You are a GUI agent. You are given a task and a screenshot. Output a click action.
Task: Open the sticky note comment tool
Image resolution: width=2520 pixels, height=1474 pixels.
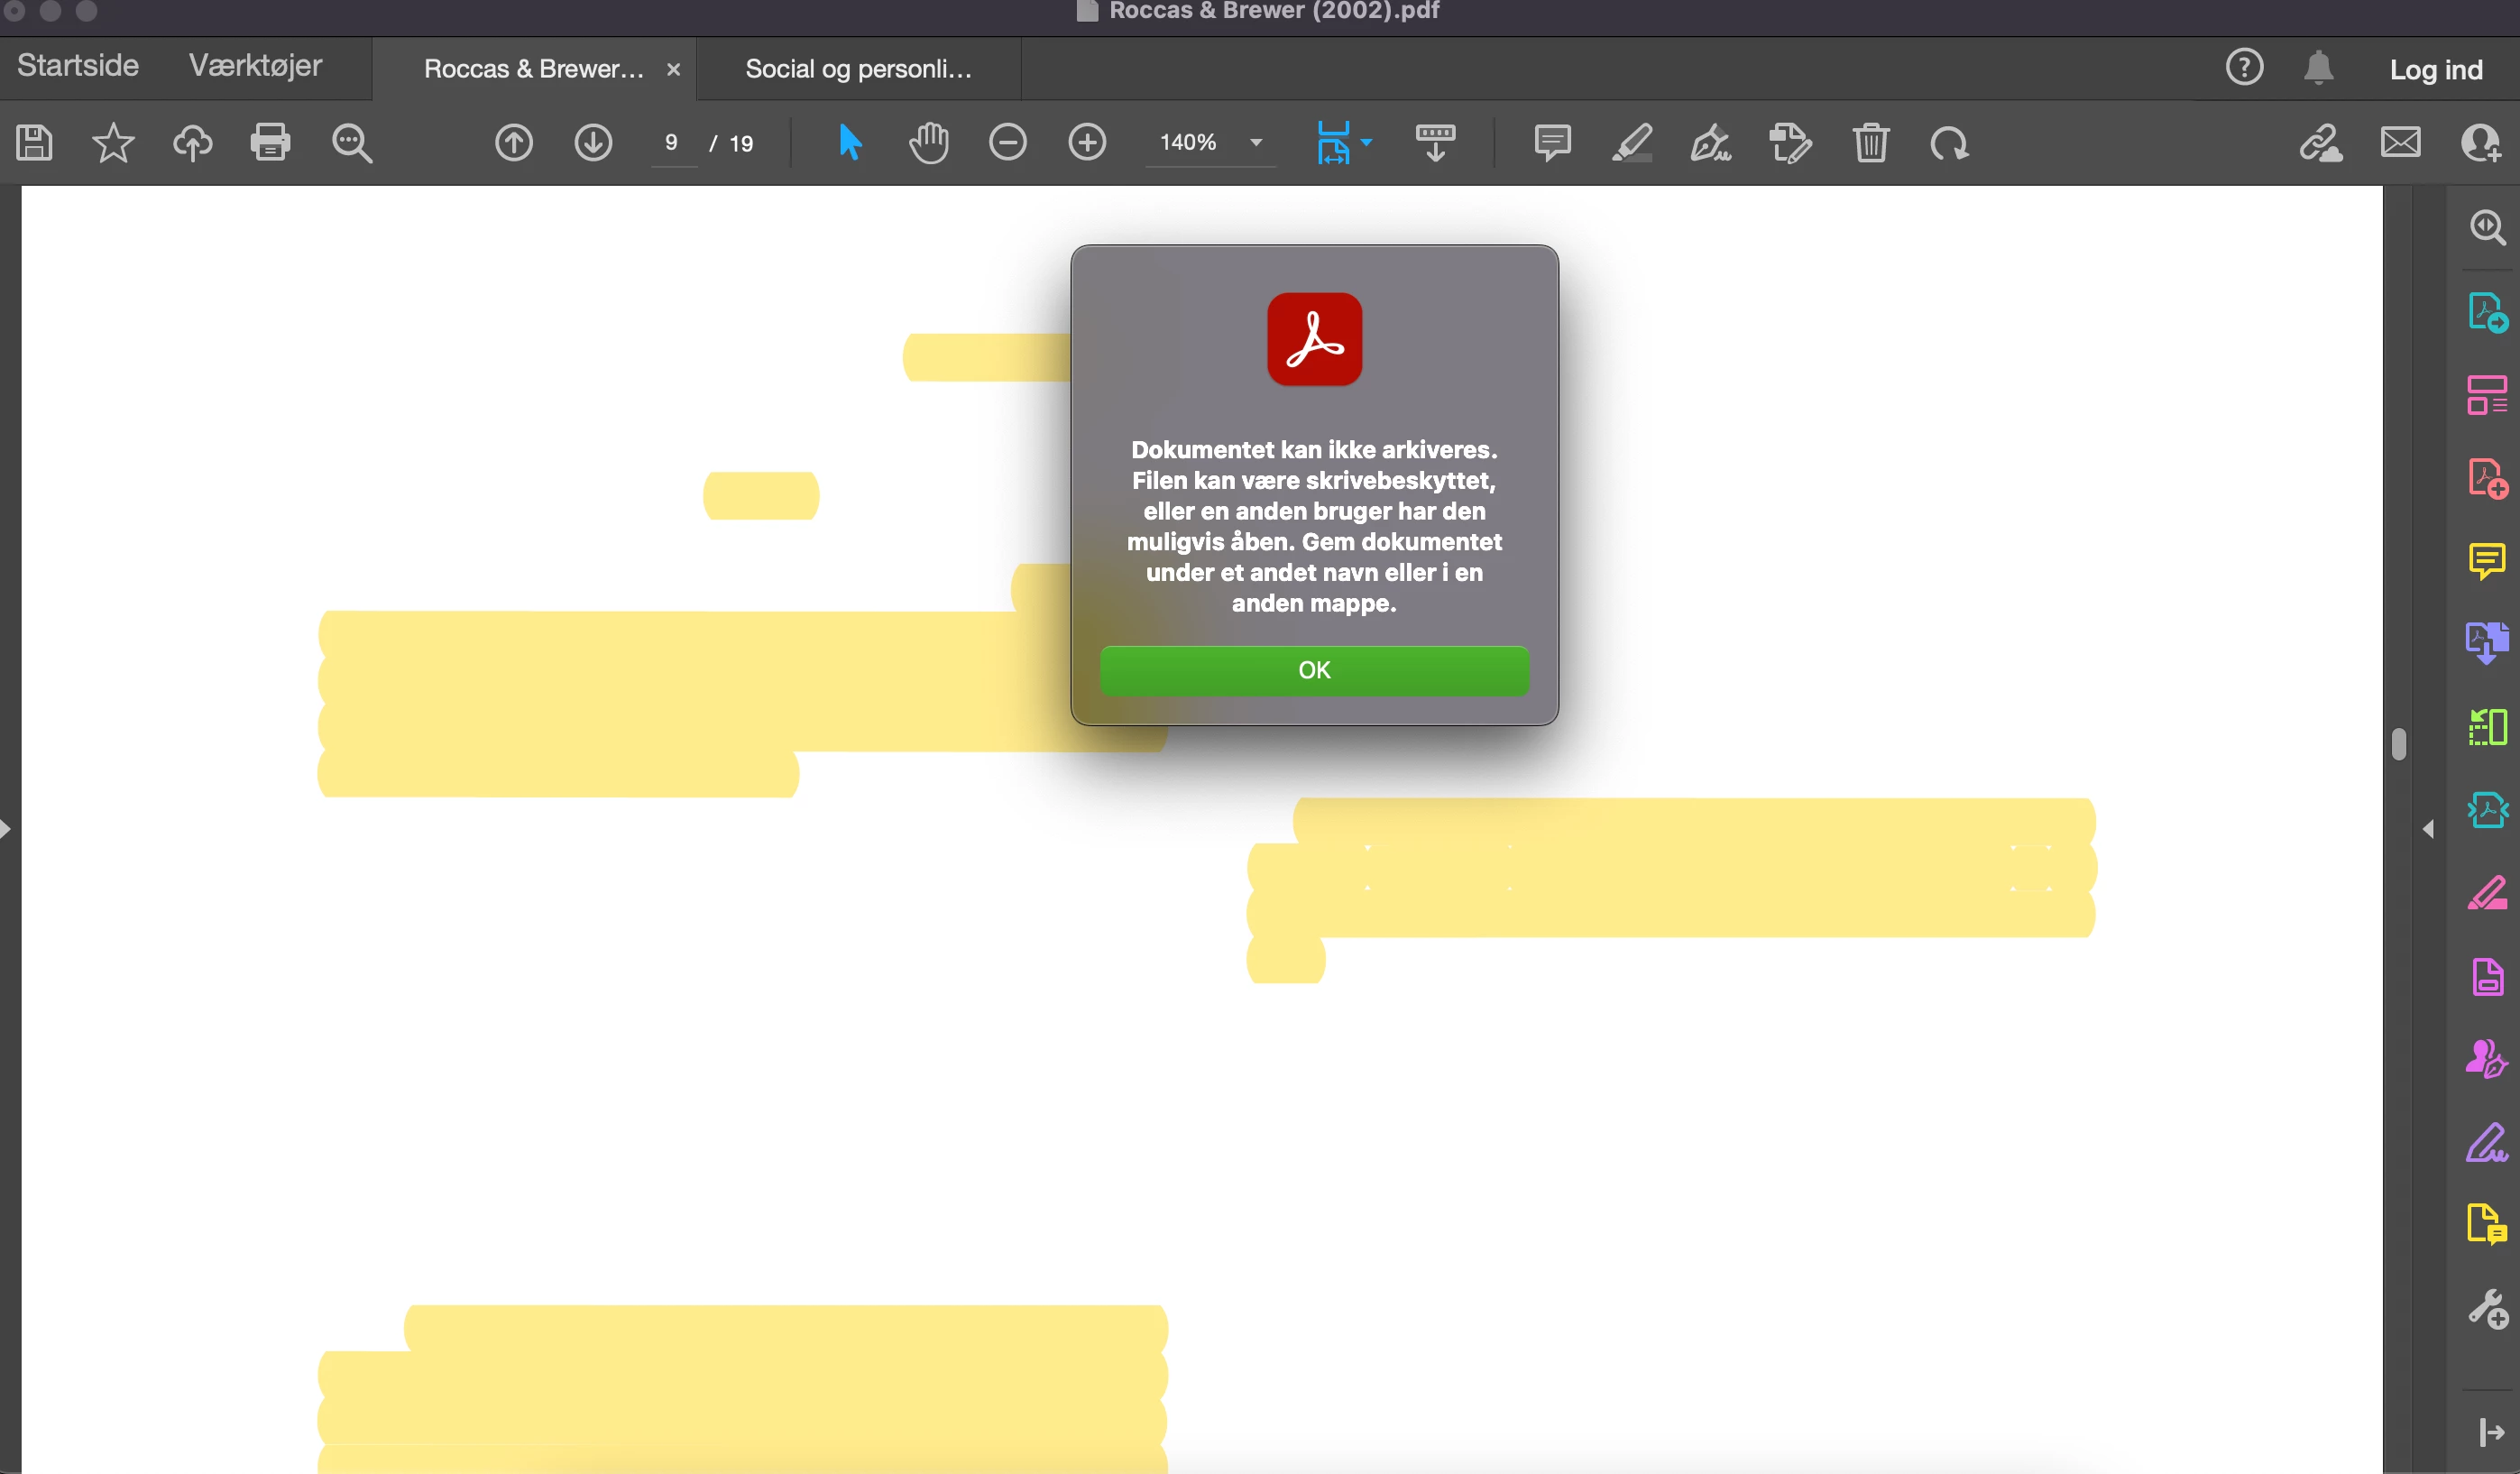(x=1552, y=143)
